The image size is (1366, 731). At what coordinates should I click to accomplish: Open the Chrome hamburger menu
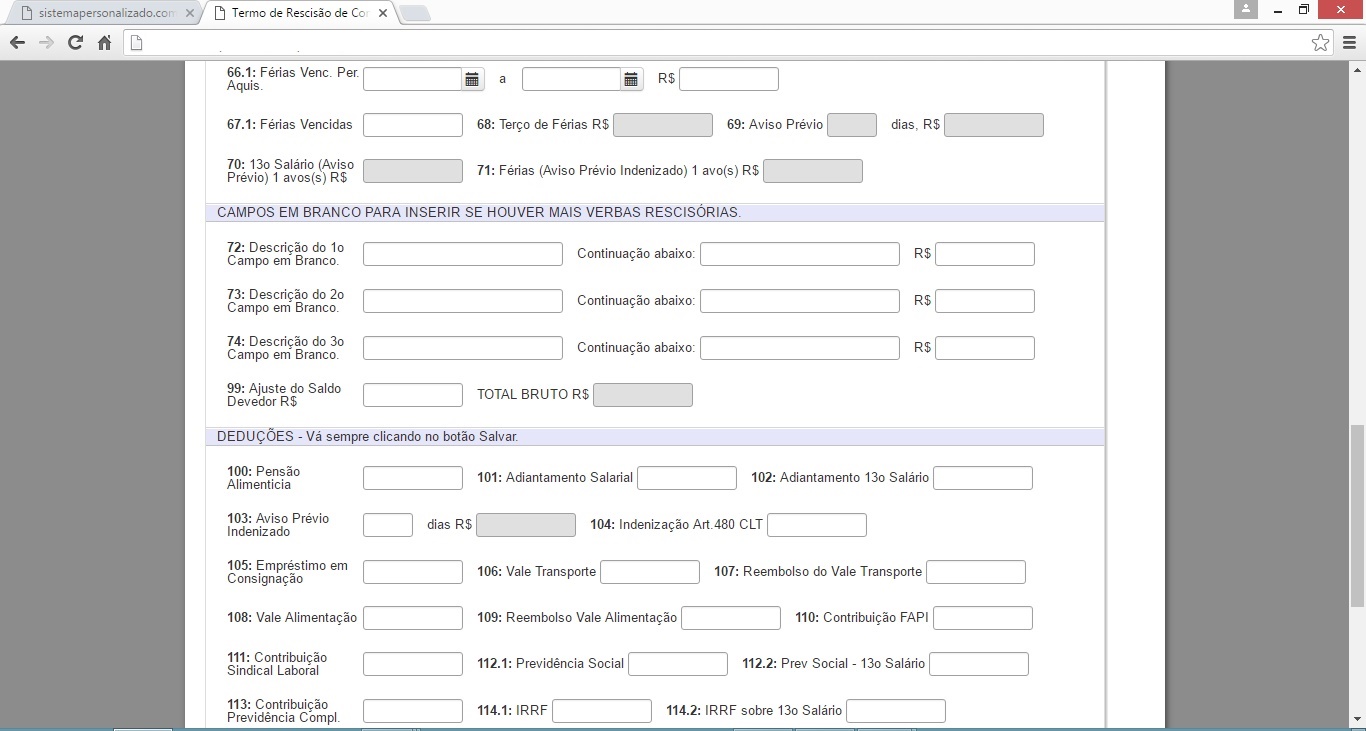click(x=1348, y=43)
